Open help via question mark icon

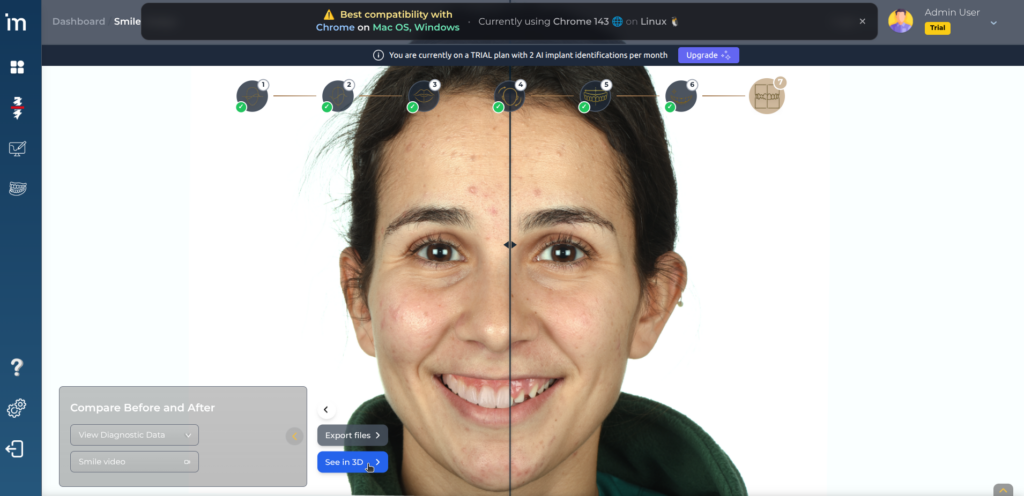click(17, 368)
